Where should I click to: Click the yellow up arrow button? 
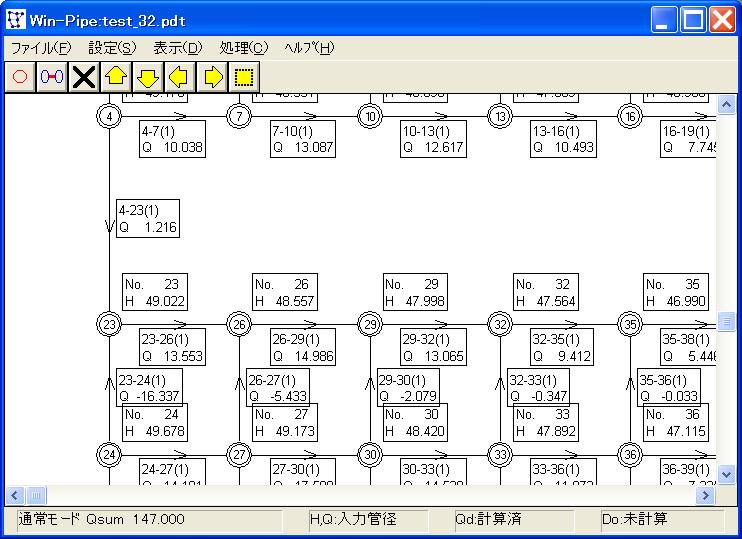[x=116, y=76]
